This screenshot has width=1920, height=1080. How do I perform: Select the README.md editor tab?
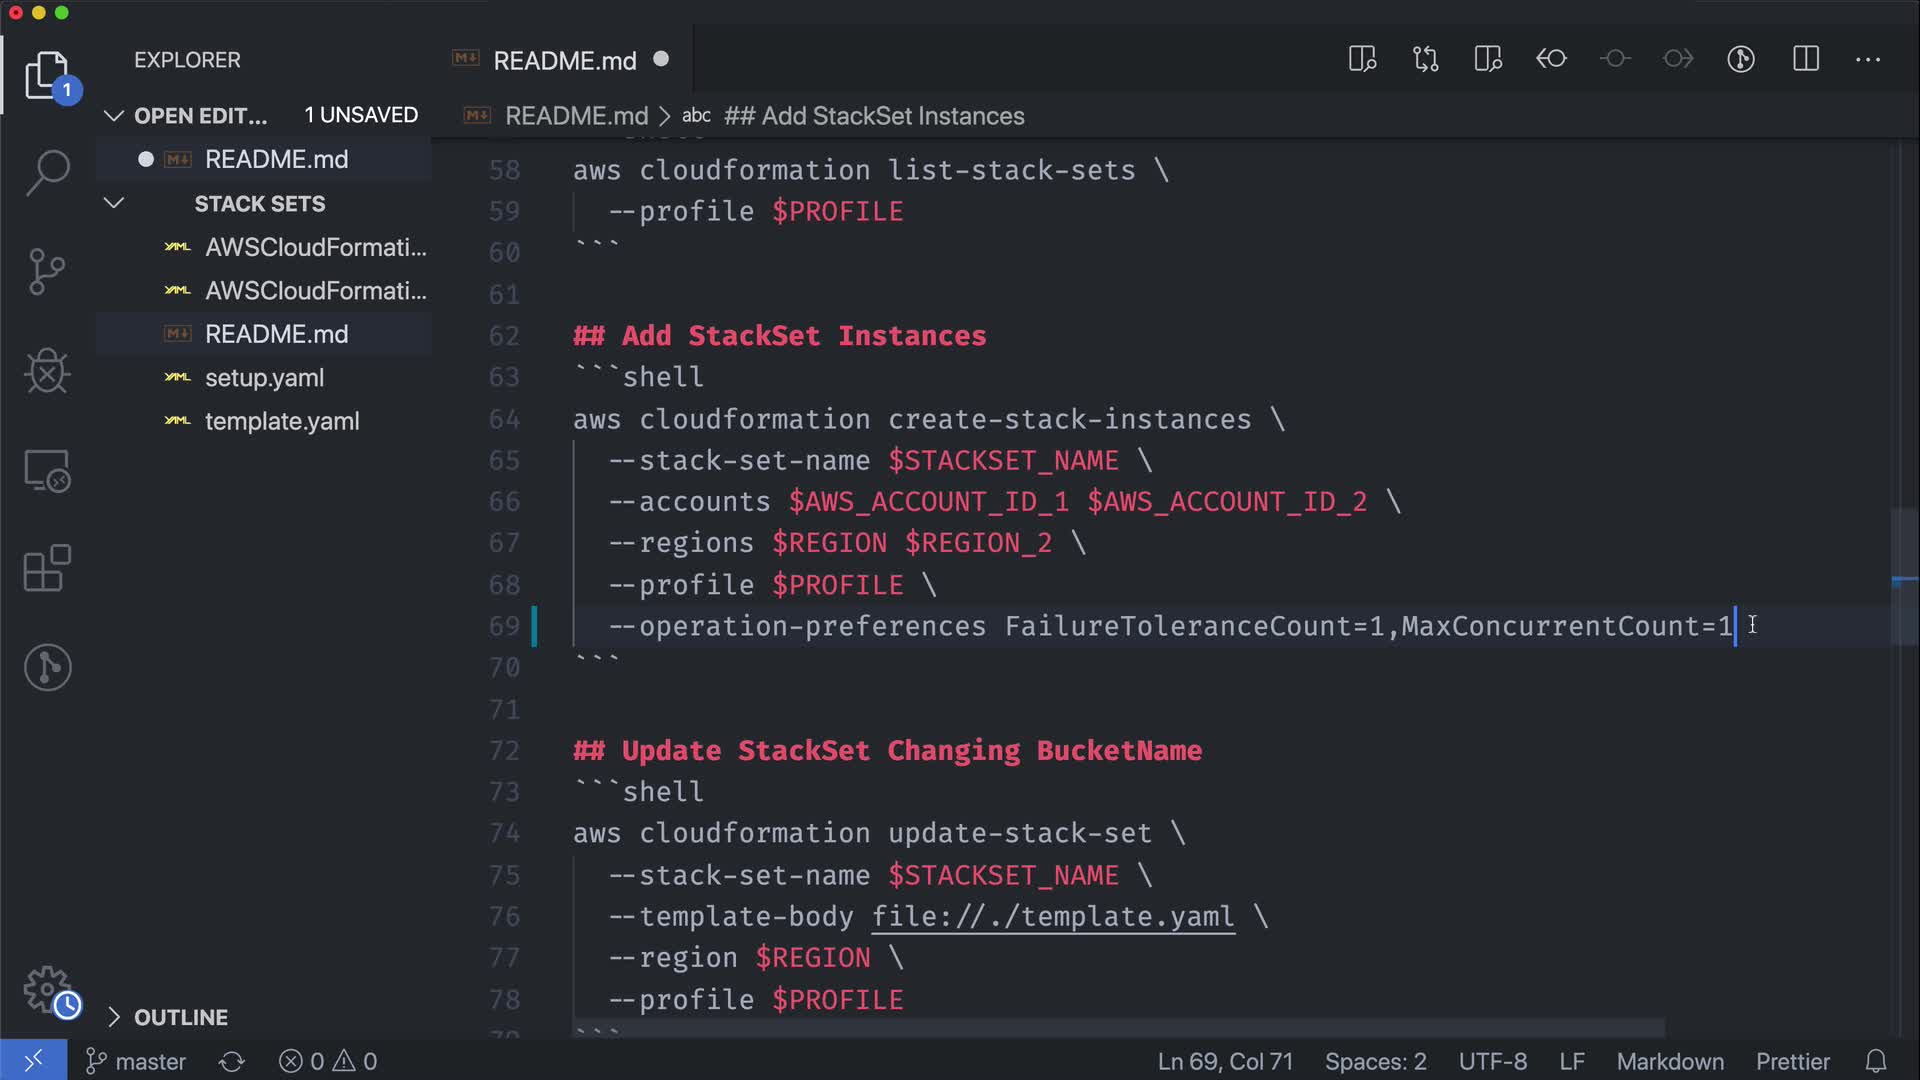(x=564, y=60)
